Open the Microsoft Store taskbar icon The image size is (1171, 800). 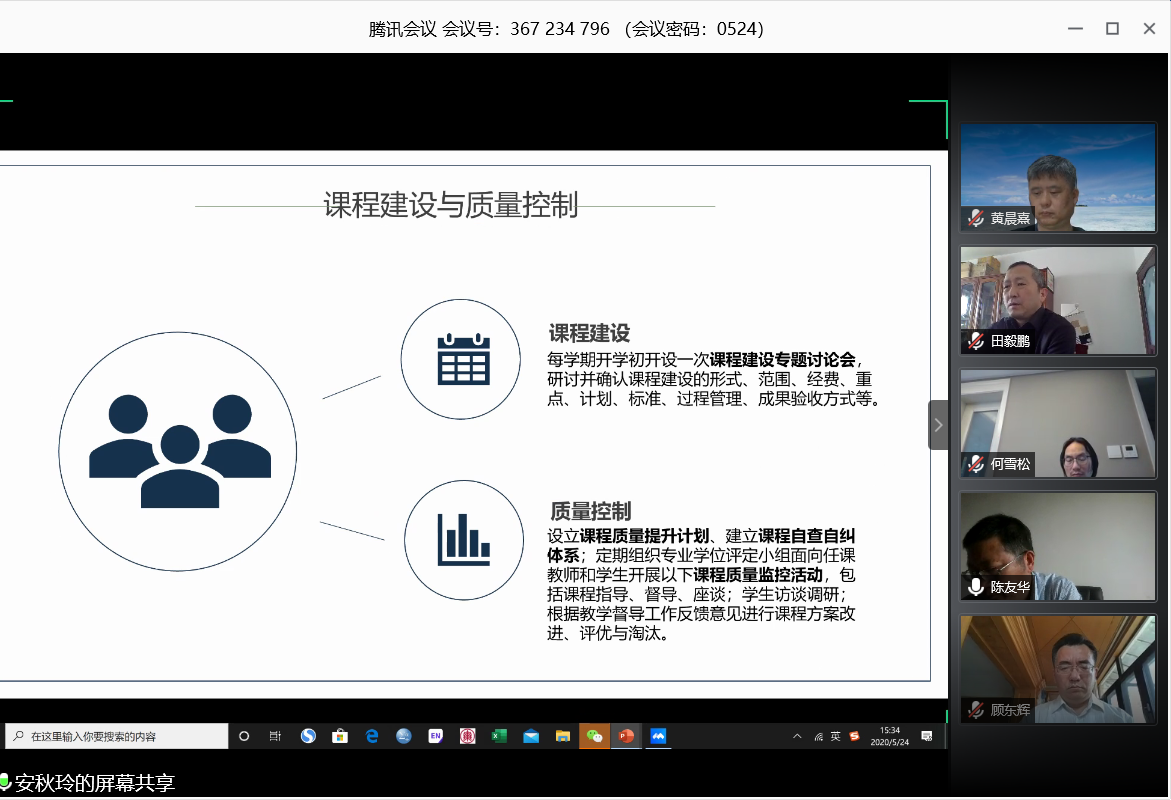[x=339, y=736]
